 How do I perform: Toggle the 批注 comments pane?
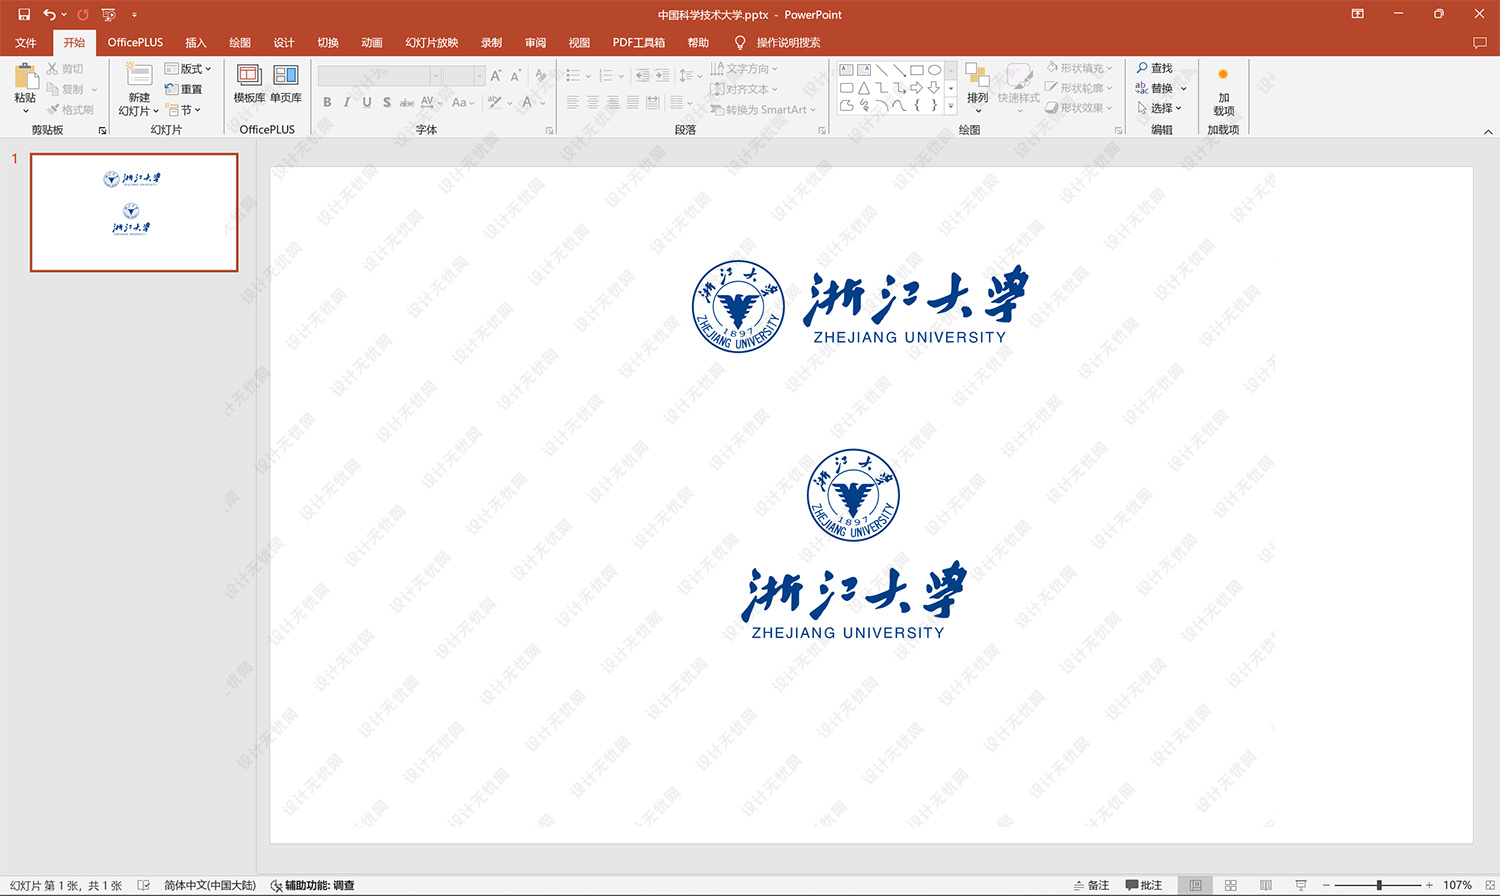[1144, 885]
